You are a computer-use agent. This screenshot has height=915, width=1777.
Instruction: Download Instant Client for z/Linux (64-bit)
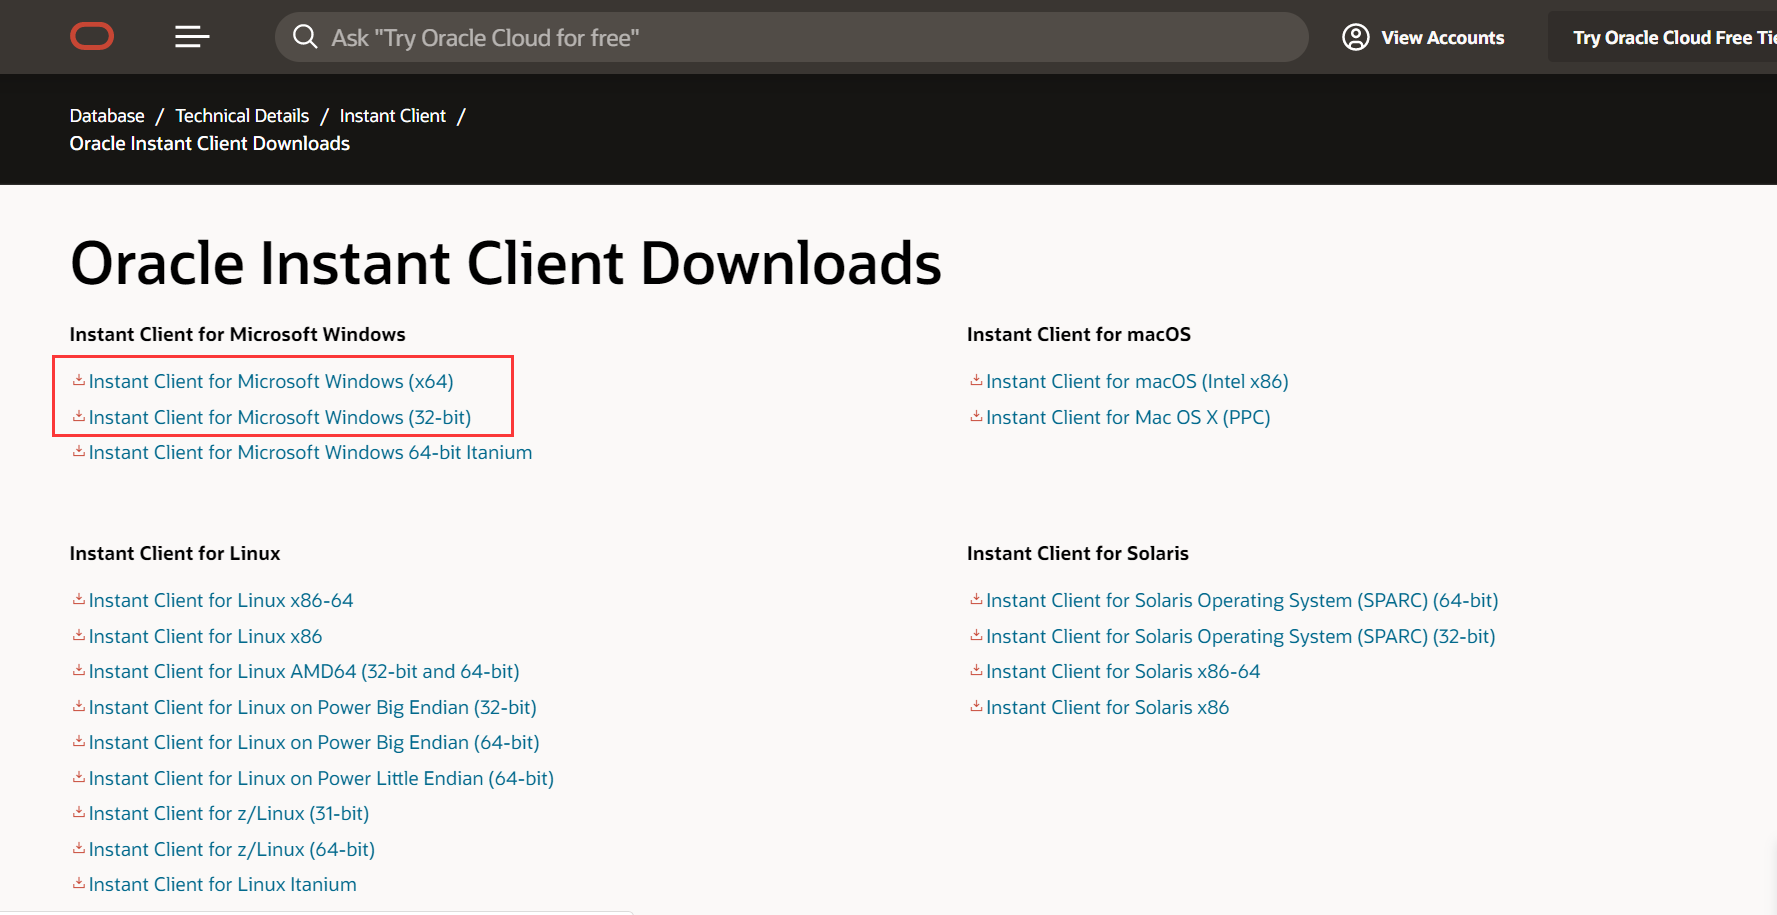click(231, 848)
